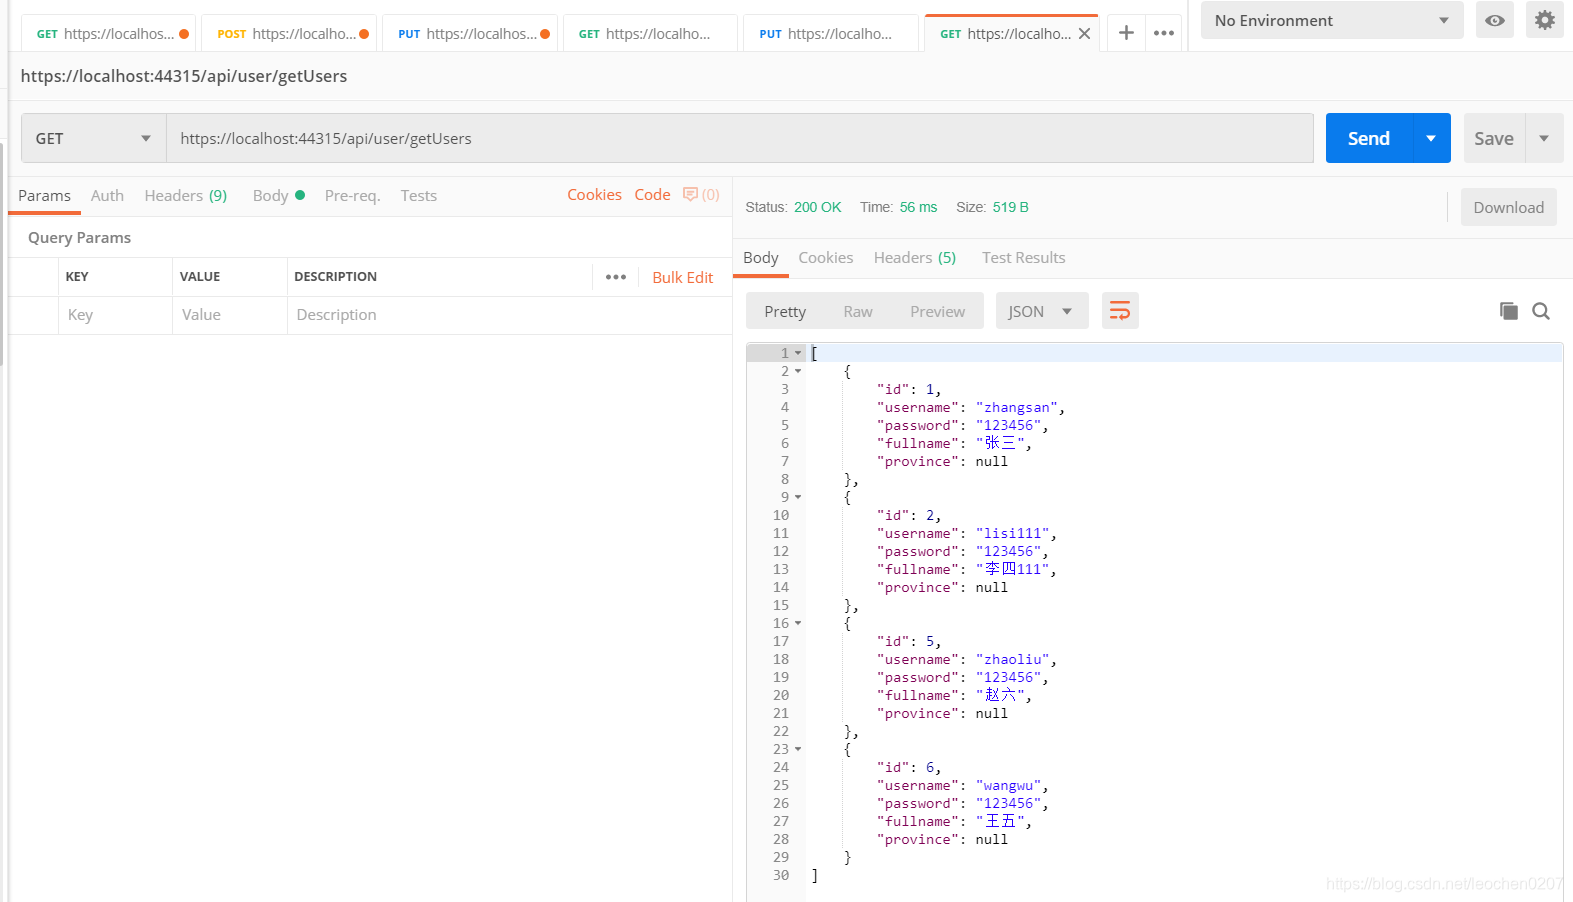Toggle the response line wrap icon
The height and width of the screenshot is (902, 1573).
1120,311
